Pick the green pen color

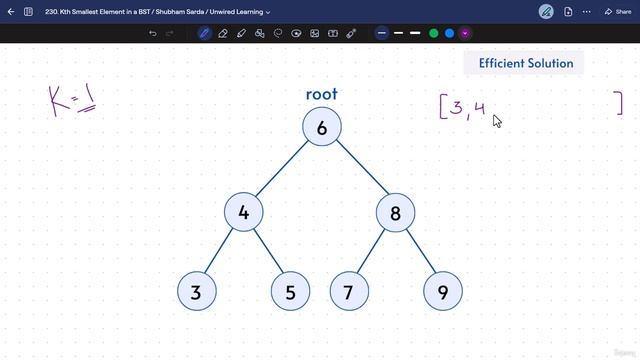(x=433, y=33)
